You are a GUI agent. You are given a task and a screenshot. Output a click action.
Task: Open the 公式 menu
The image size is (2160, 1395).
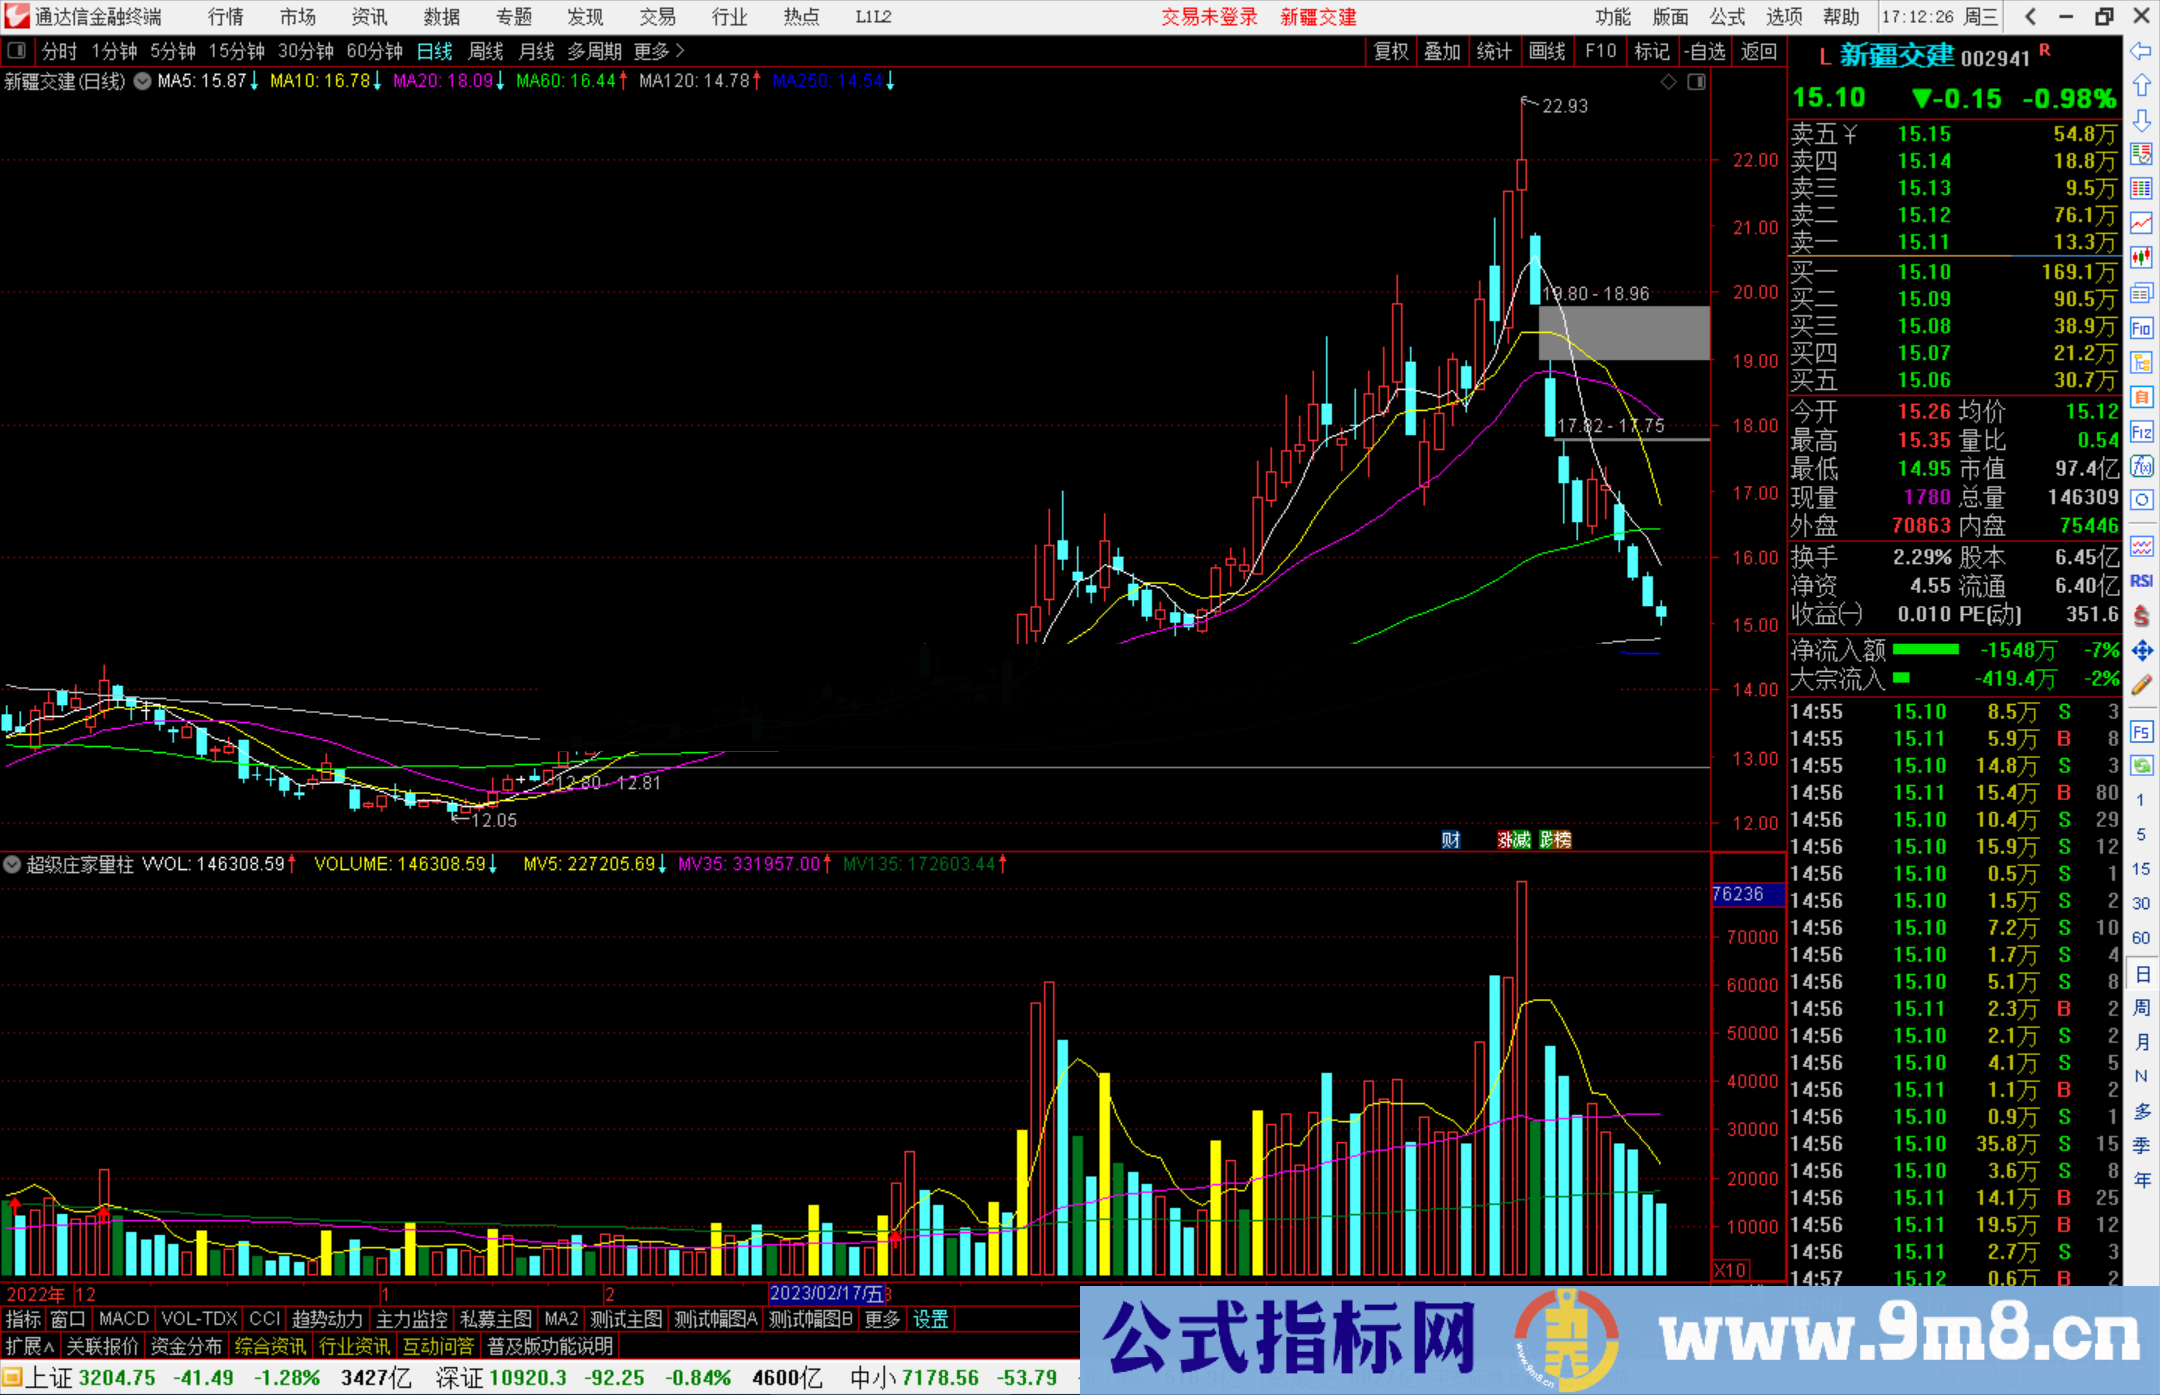pyautogui.click(x=1726, y=16)
